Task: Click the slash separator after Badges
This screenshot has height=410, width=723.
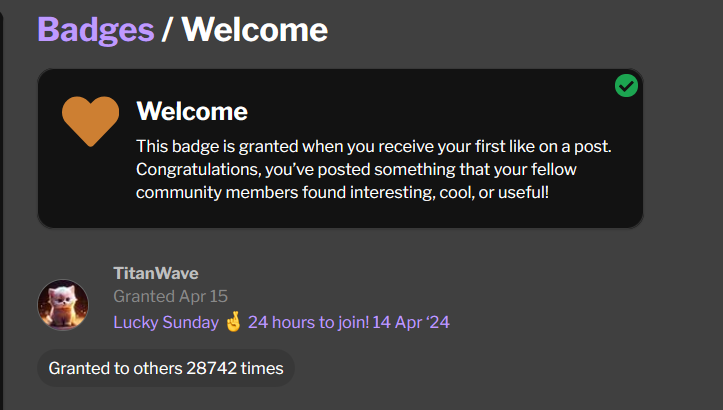Action: [x=167, y=30]
